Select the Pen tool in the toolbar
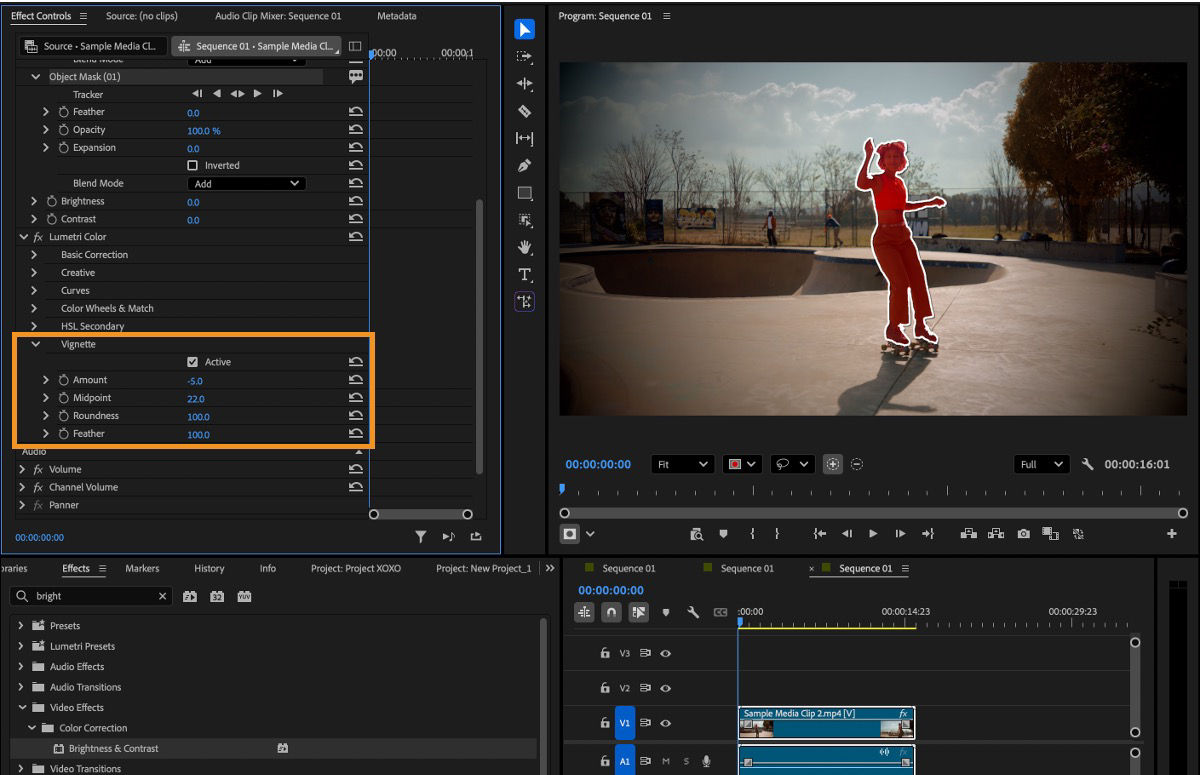This screenshot has width=1200, height=775. point(524,166)
